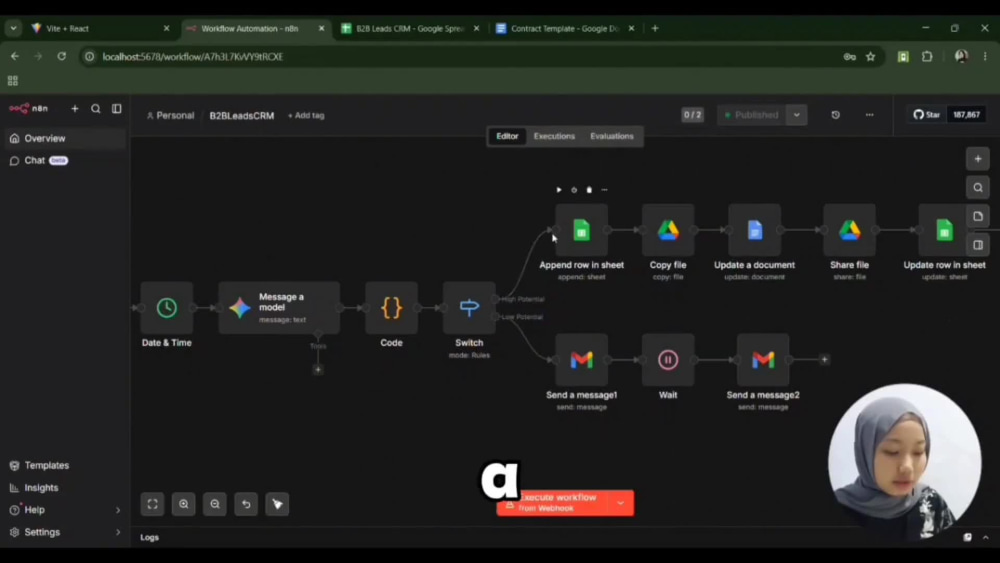Bookmark page with star icon
Screen dimensions: 1000x563
[871, 57]
